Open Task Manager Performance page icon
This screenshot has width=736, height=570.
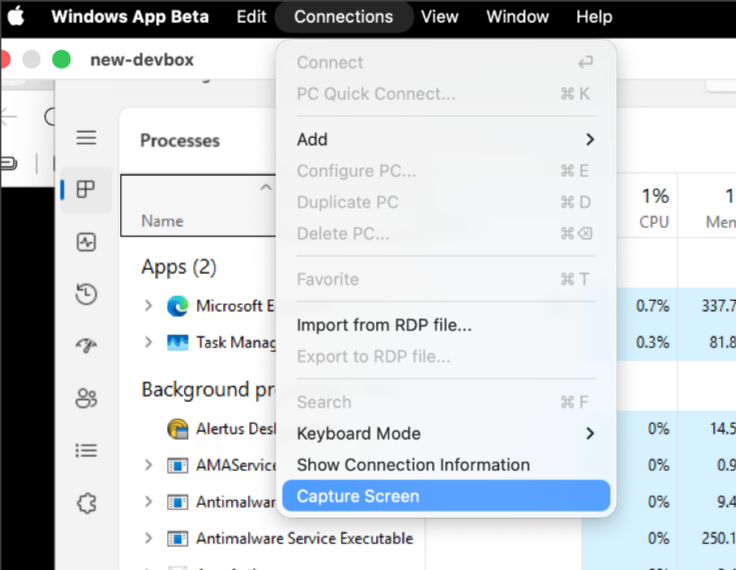point(86,242)
